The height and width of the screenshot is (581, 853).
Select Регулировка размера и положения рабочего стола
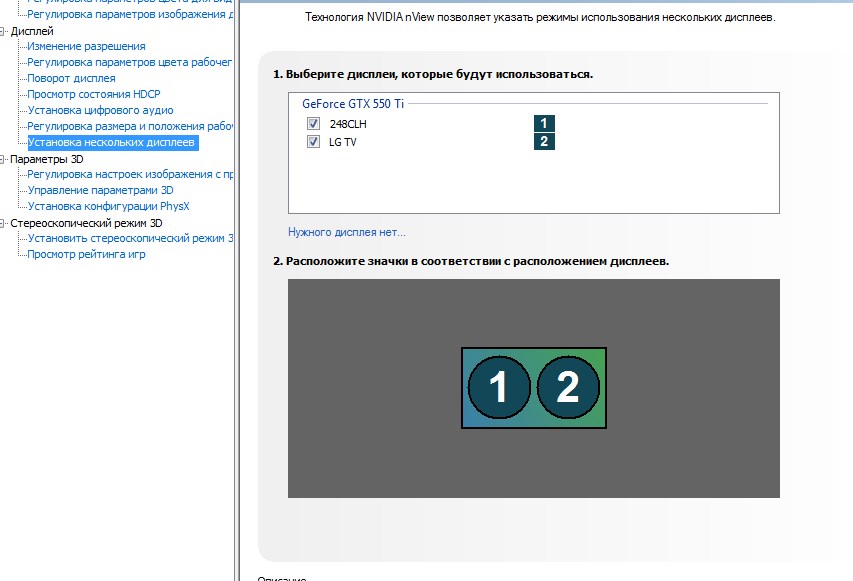(x=130, y=126)
